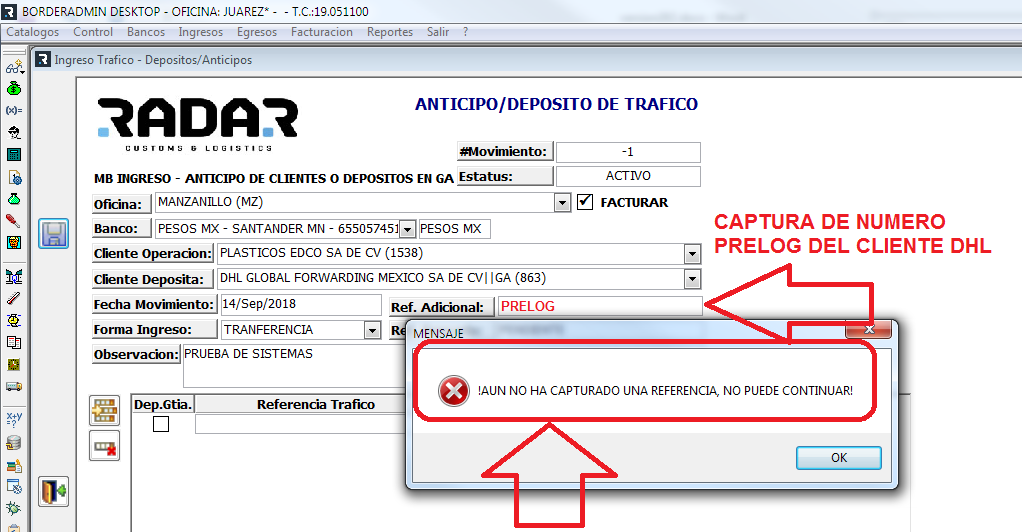Open the stacked books icon

14,465
